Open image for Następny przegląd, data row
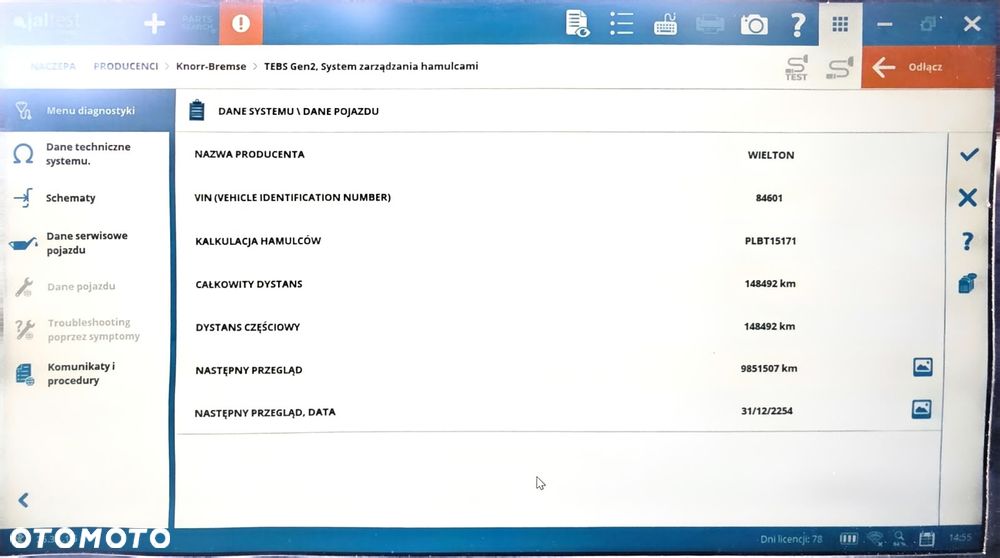 point(922,409)
